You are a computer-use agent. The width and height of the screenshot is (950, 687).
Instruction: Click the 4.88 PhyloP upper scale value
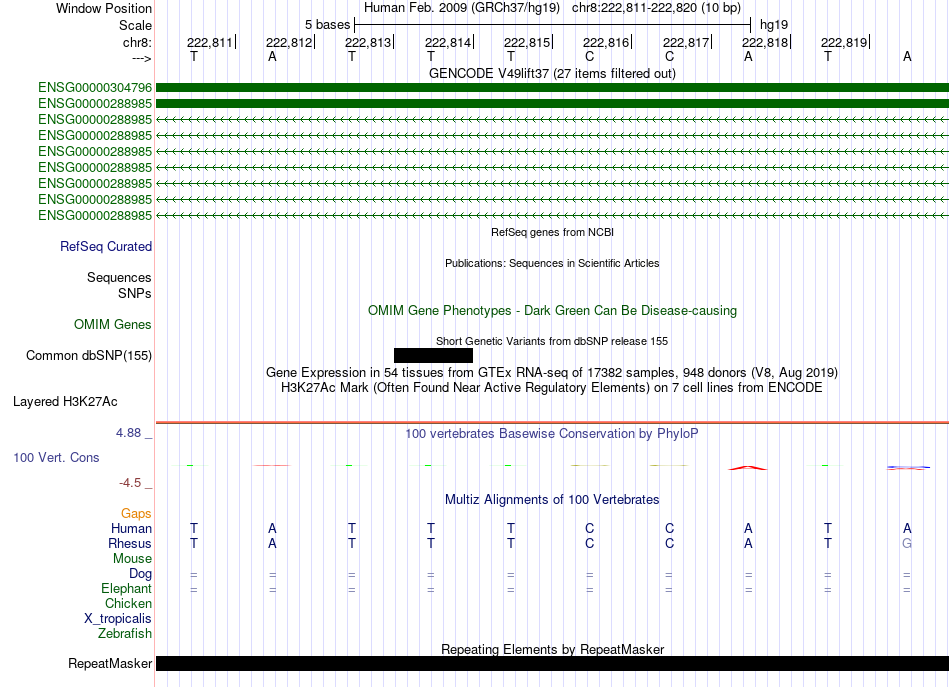[128, 433]
